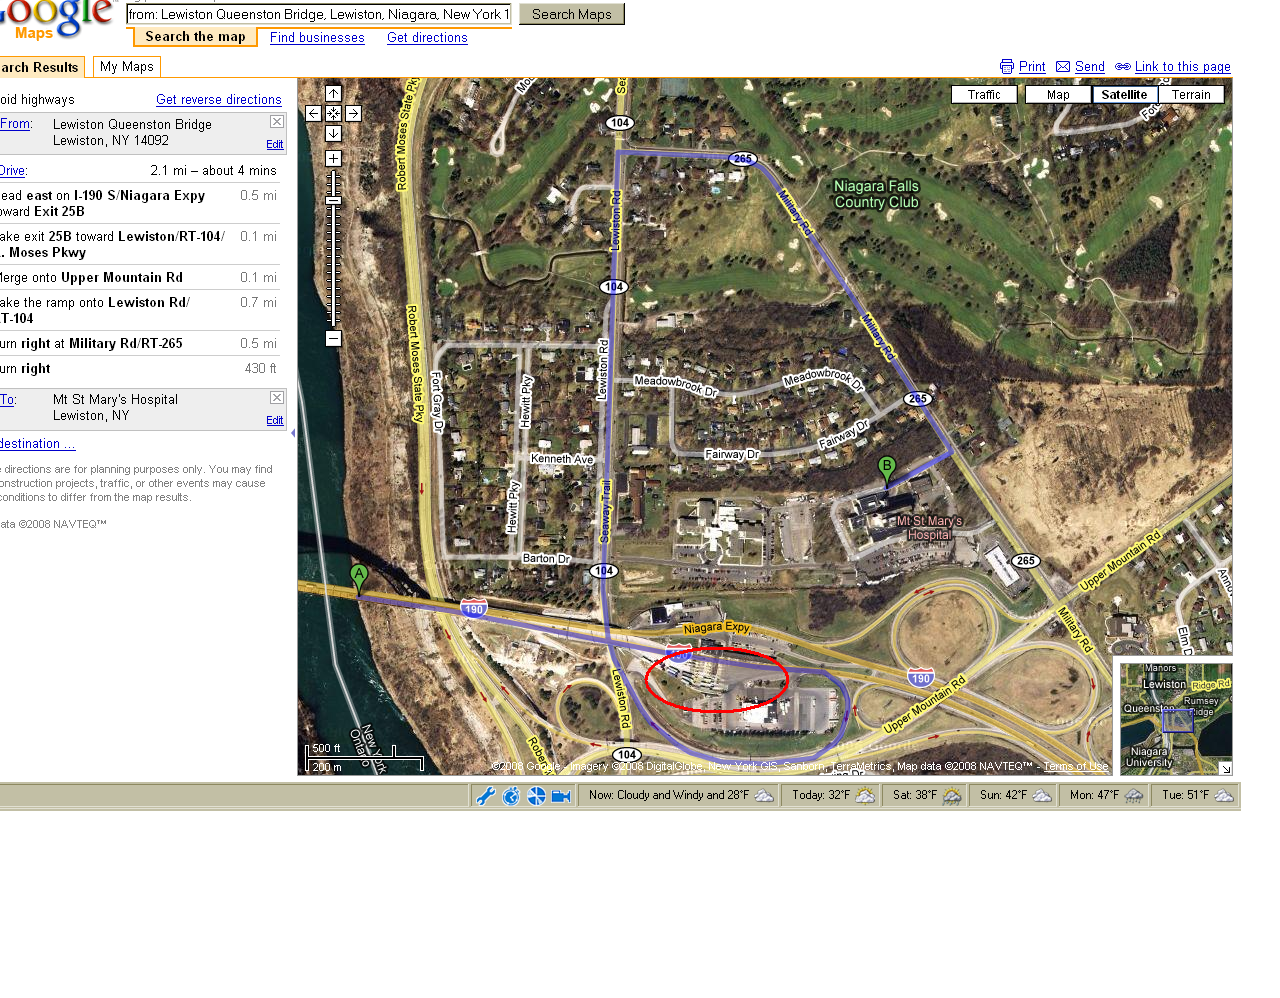Viewport: 1280px width, 998px height.
Task: Switch to the plain Map view
Action: pyautogui.click(x=1058, y=95)
